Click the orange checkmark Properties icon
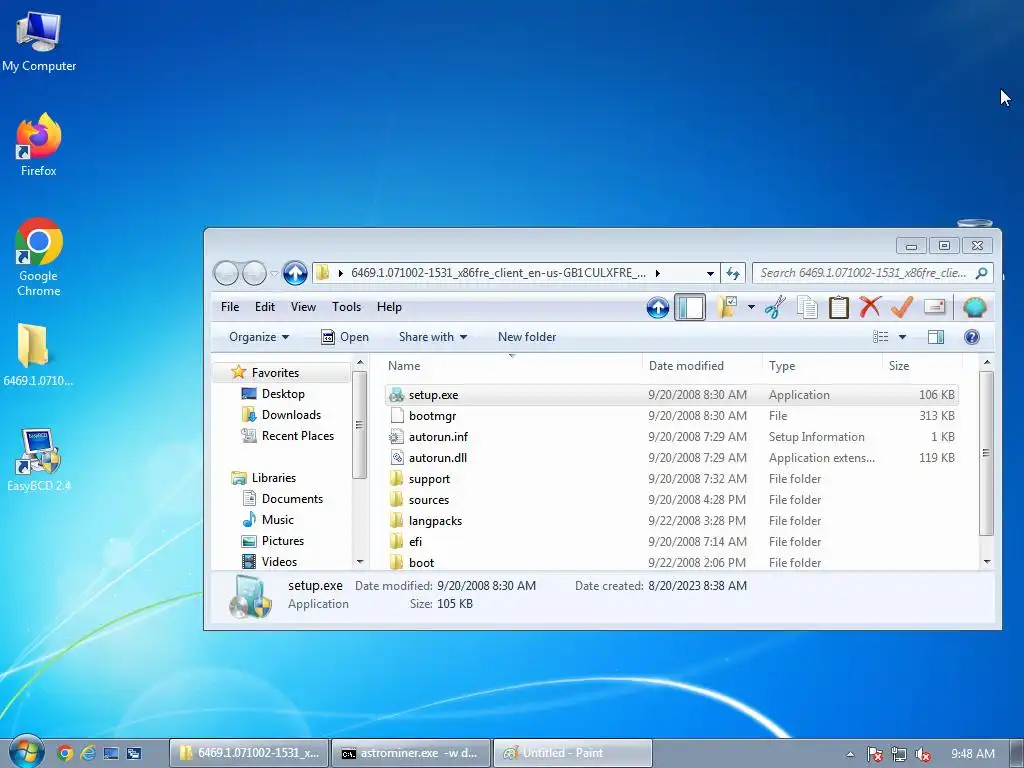Image resolution: width=1024 pixels, height=768 pixels. tap(902, 307)
